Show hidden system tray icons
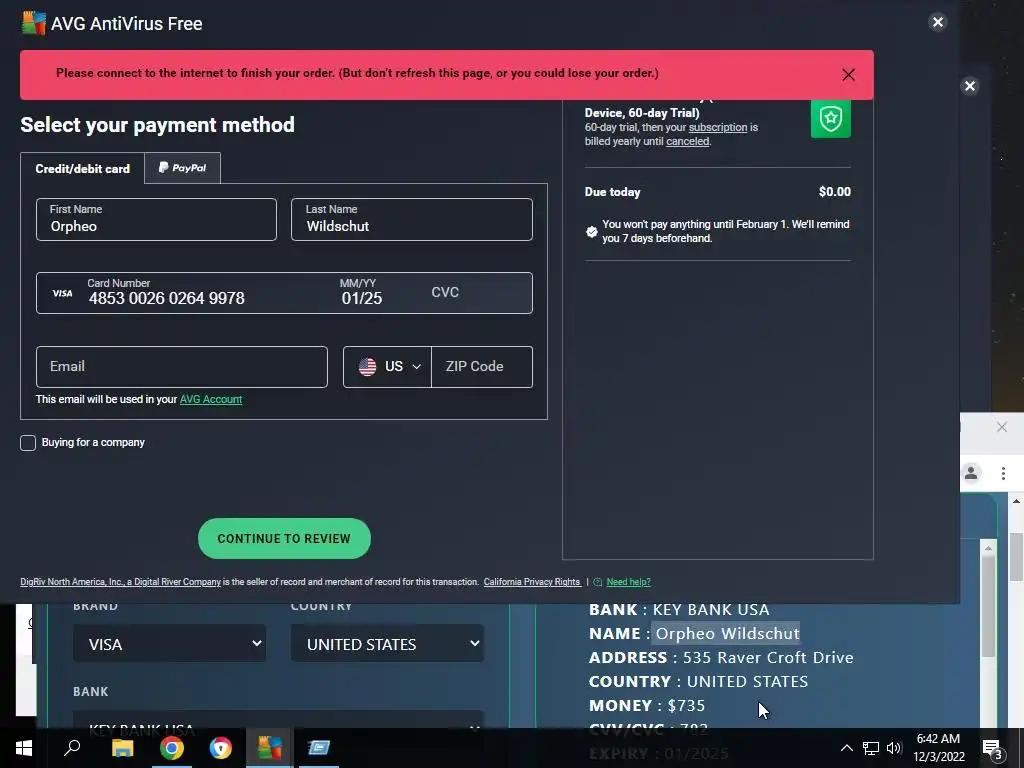This screenshot has height=768, width=1024. pos(846,748)
